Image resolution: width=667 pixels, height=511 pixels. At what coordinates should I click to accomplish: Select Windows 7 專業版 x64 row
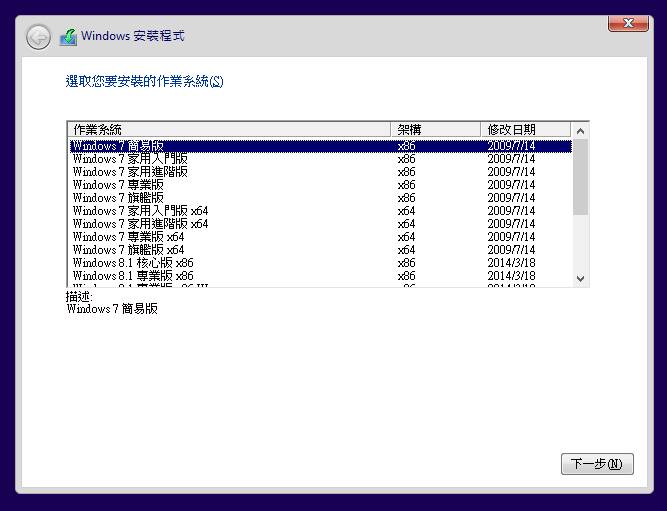[321, 237]
